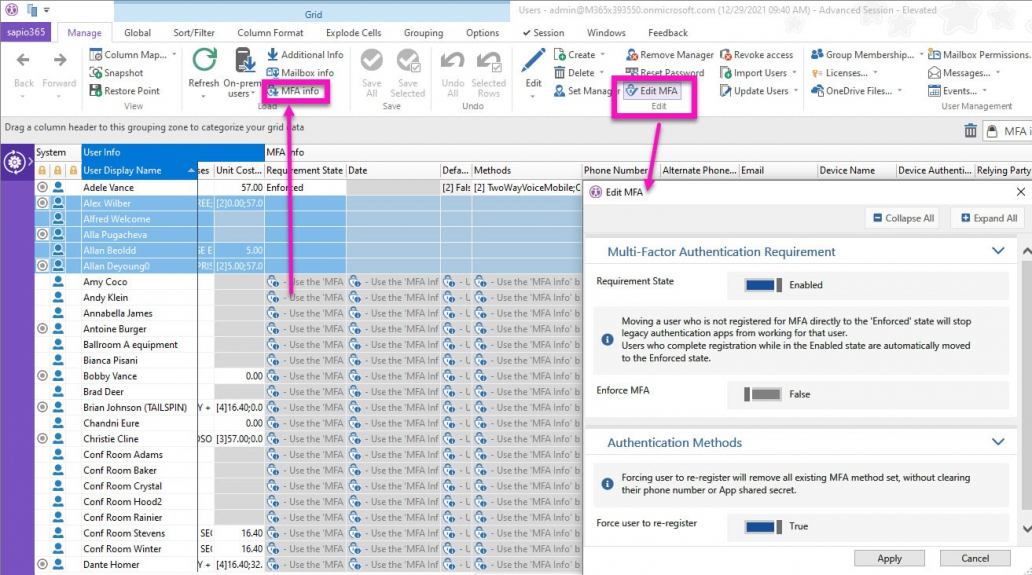Collapse Multi-Factor Authentication Requirement section

point(998,251)
